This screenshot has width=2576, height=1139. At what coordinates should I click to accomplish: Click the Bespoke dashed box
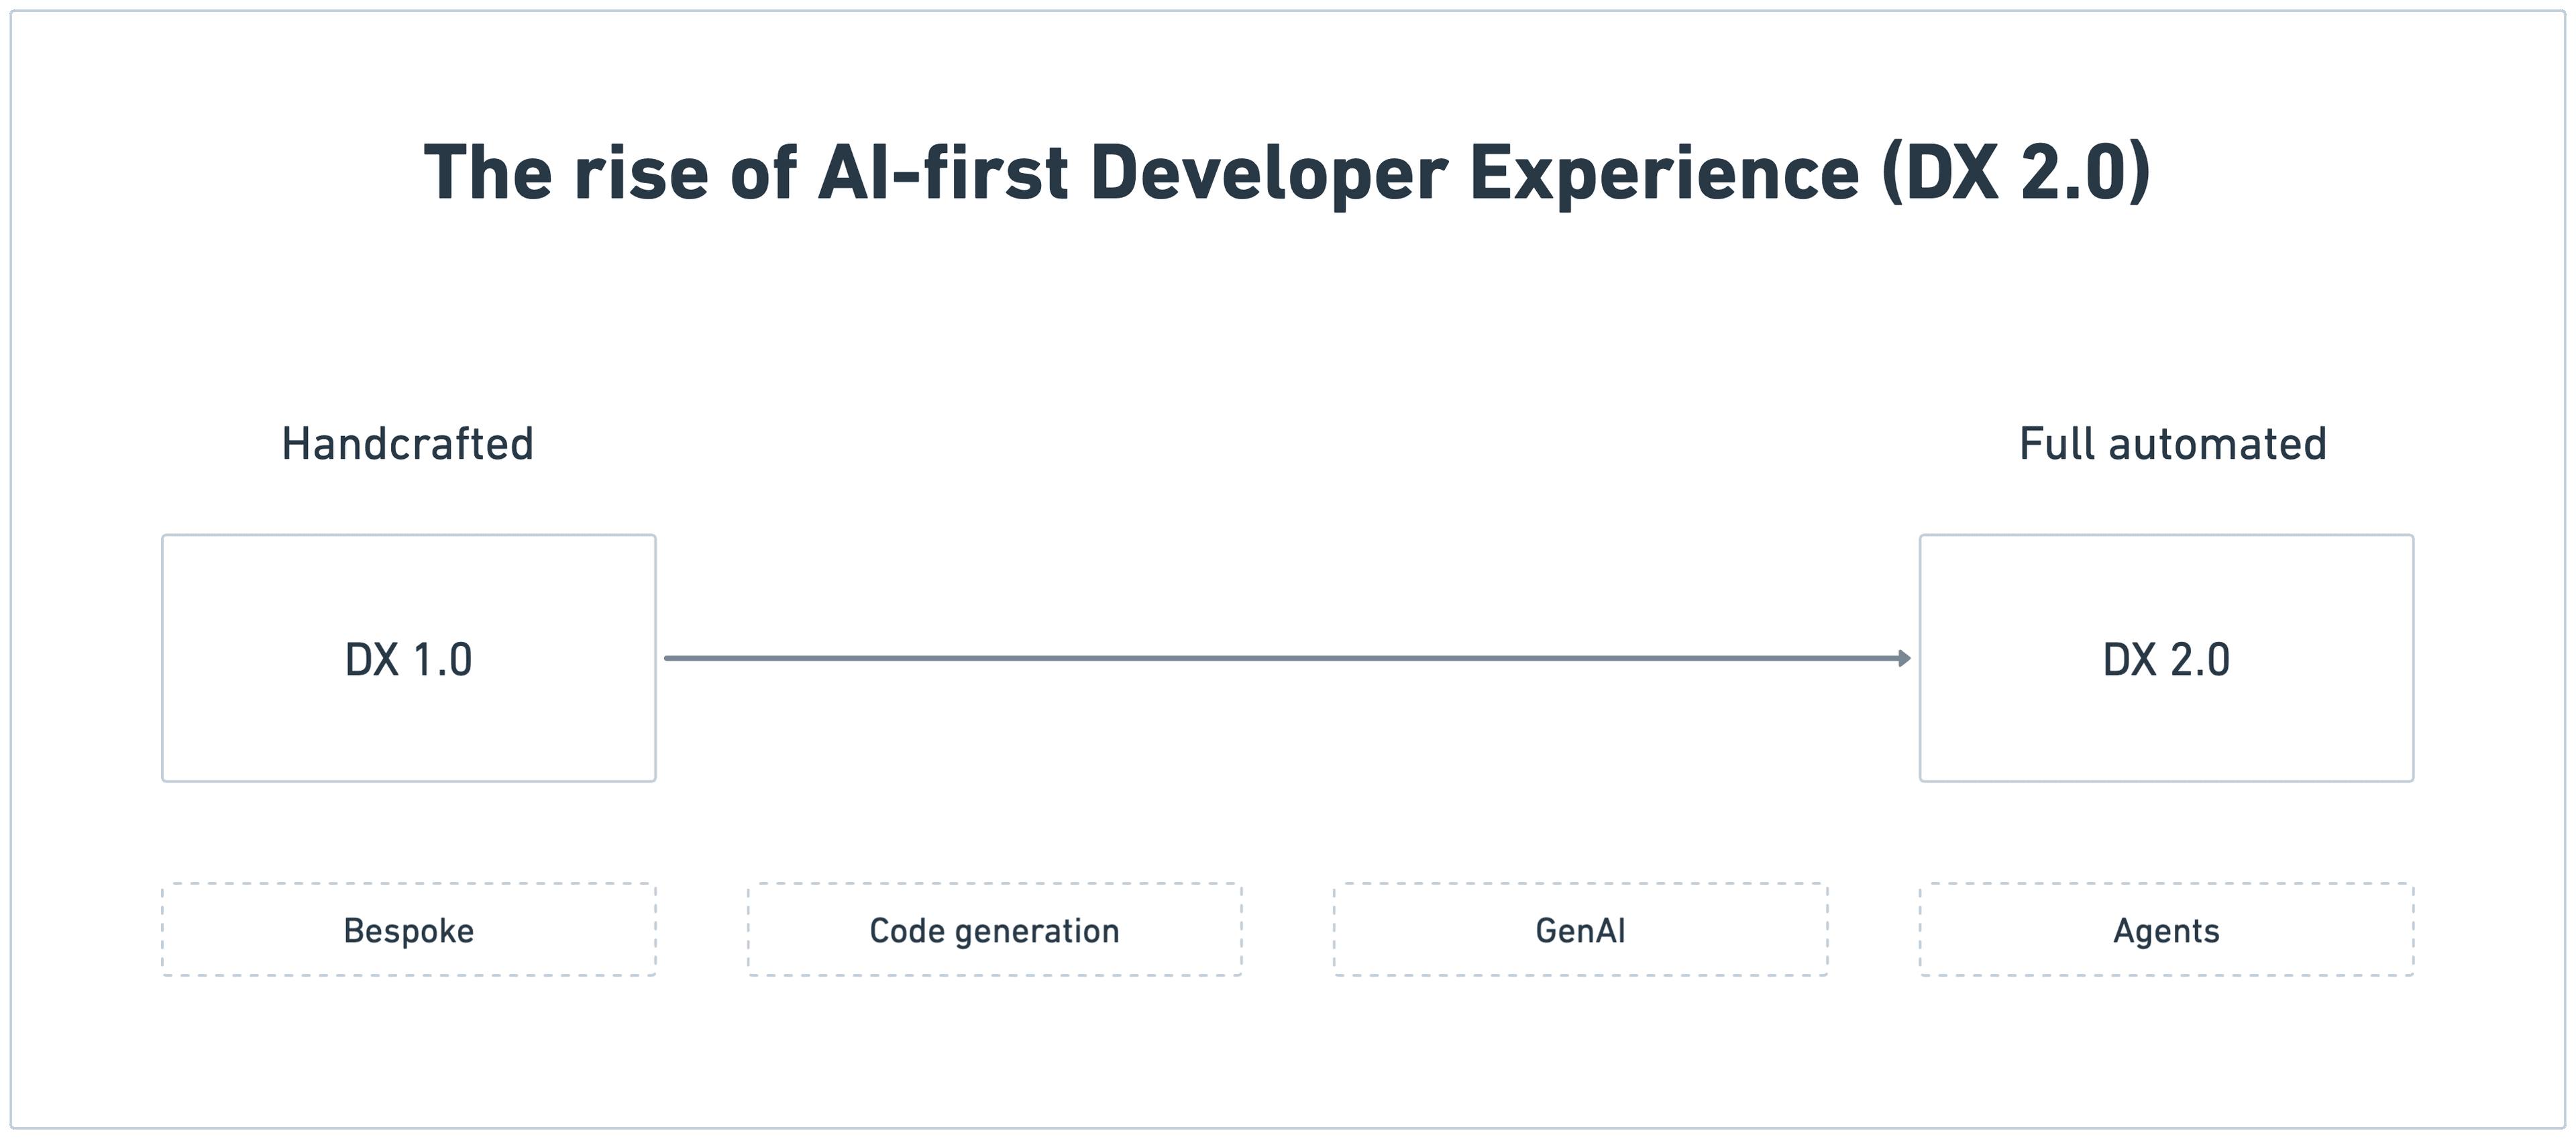409,929
